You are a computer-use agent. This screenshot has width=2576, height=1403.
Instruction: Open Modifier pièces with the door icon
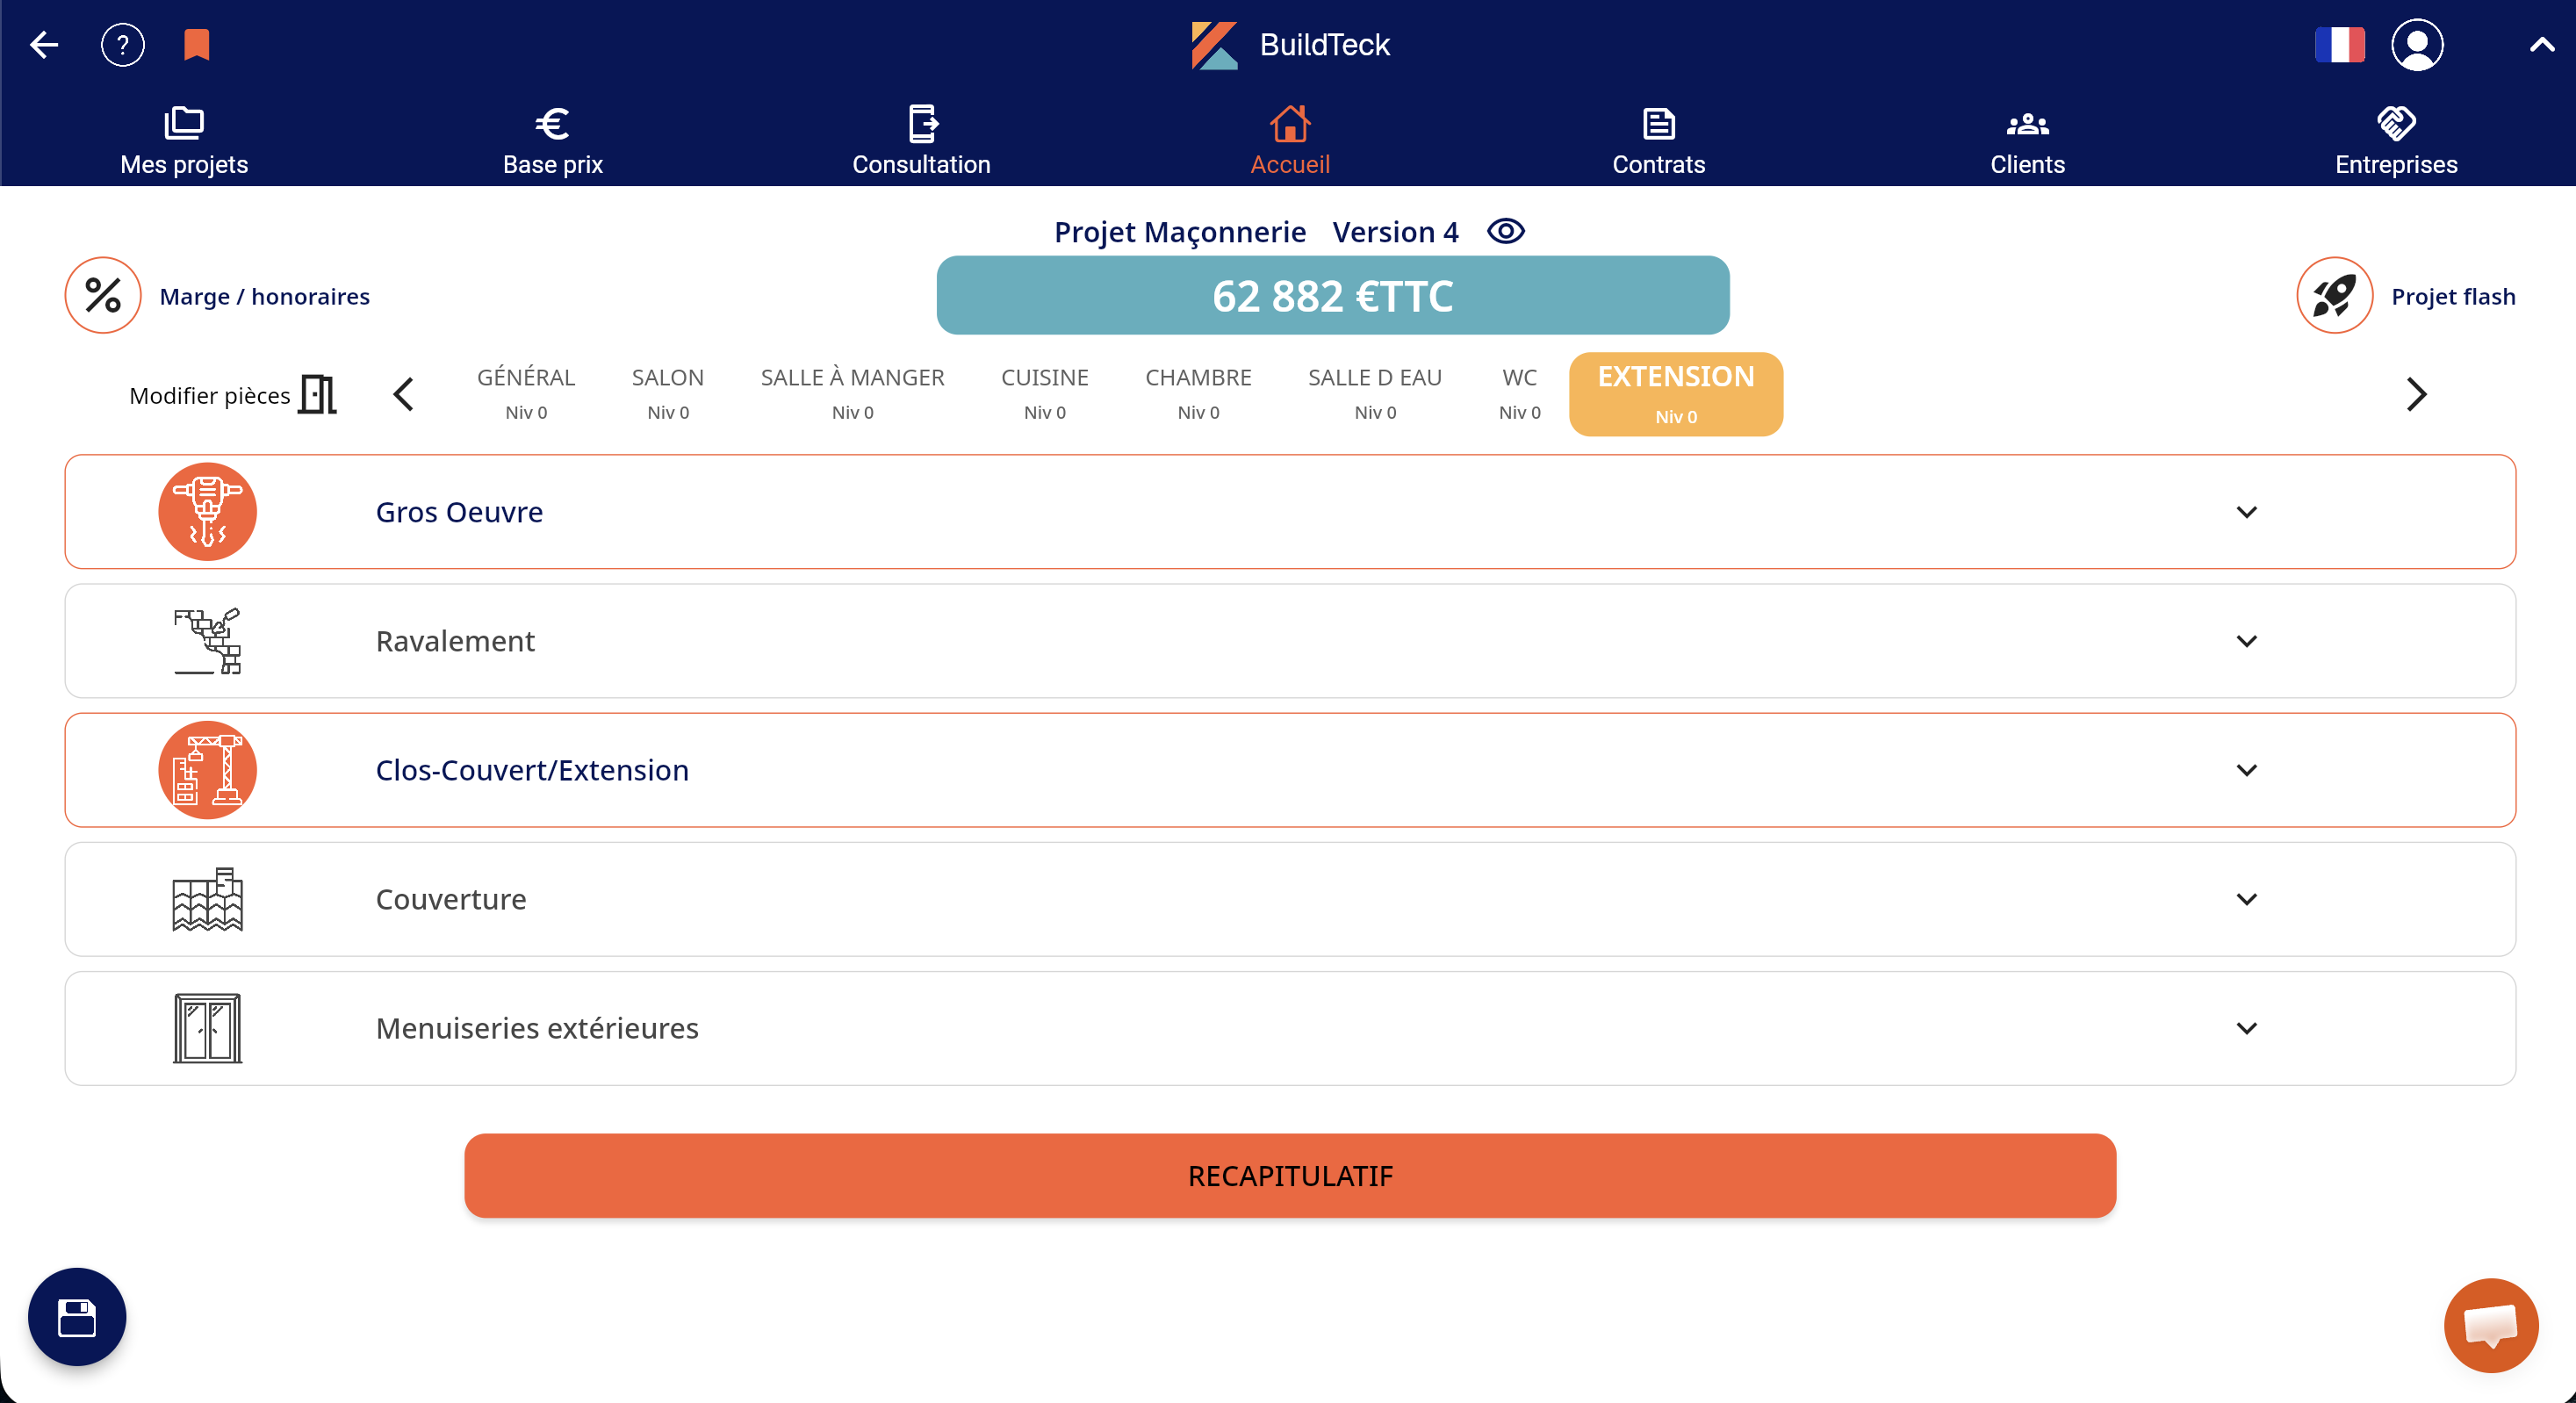(317, 394)
